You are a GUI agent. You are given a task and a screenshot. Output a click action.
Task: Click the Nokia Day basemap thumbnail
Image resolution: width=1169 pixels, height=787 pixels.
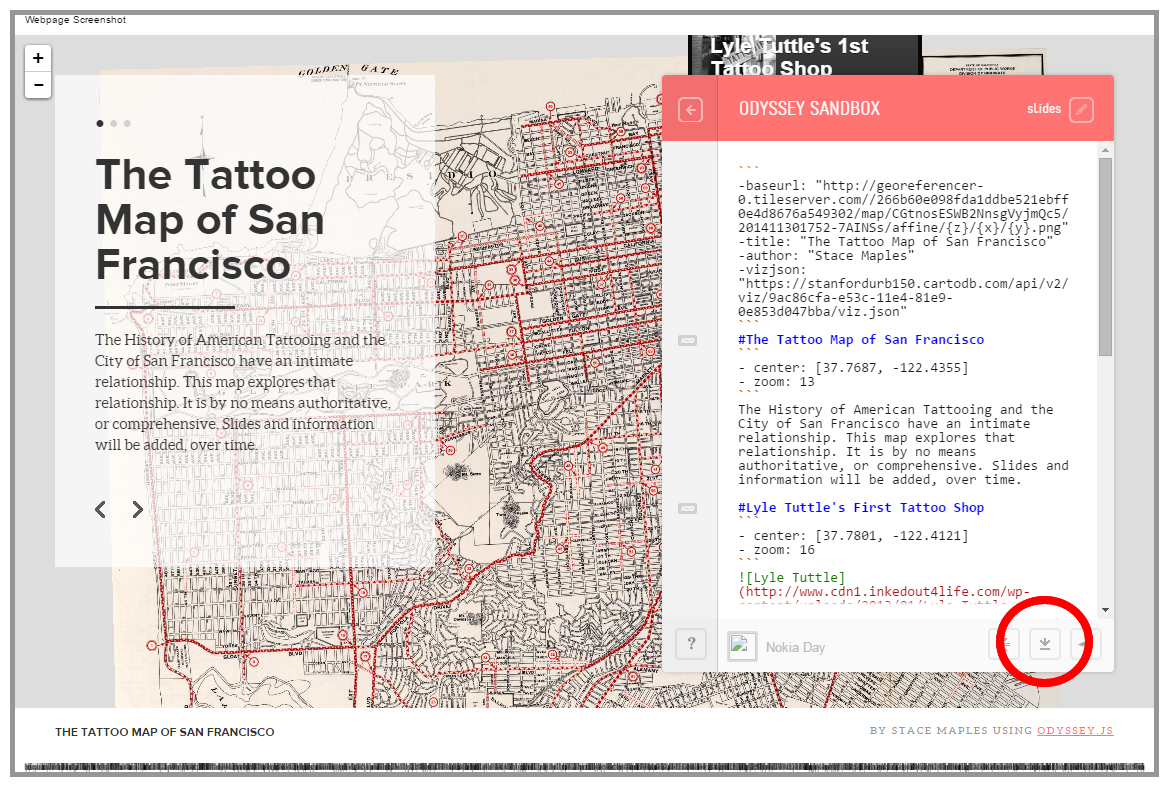click(742, 646)
